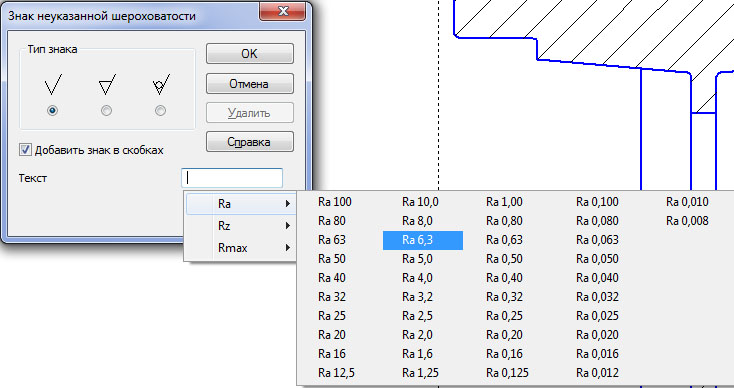Choose Ra 6,3 from the list
Image resolution: width=734 pixels, height=388 pixels.
tap(423, 240)
